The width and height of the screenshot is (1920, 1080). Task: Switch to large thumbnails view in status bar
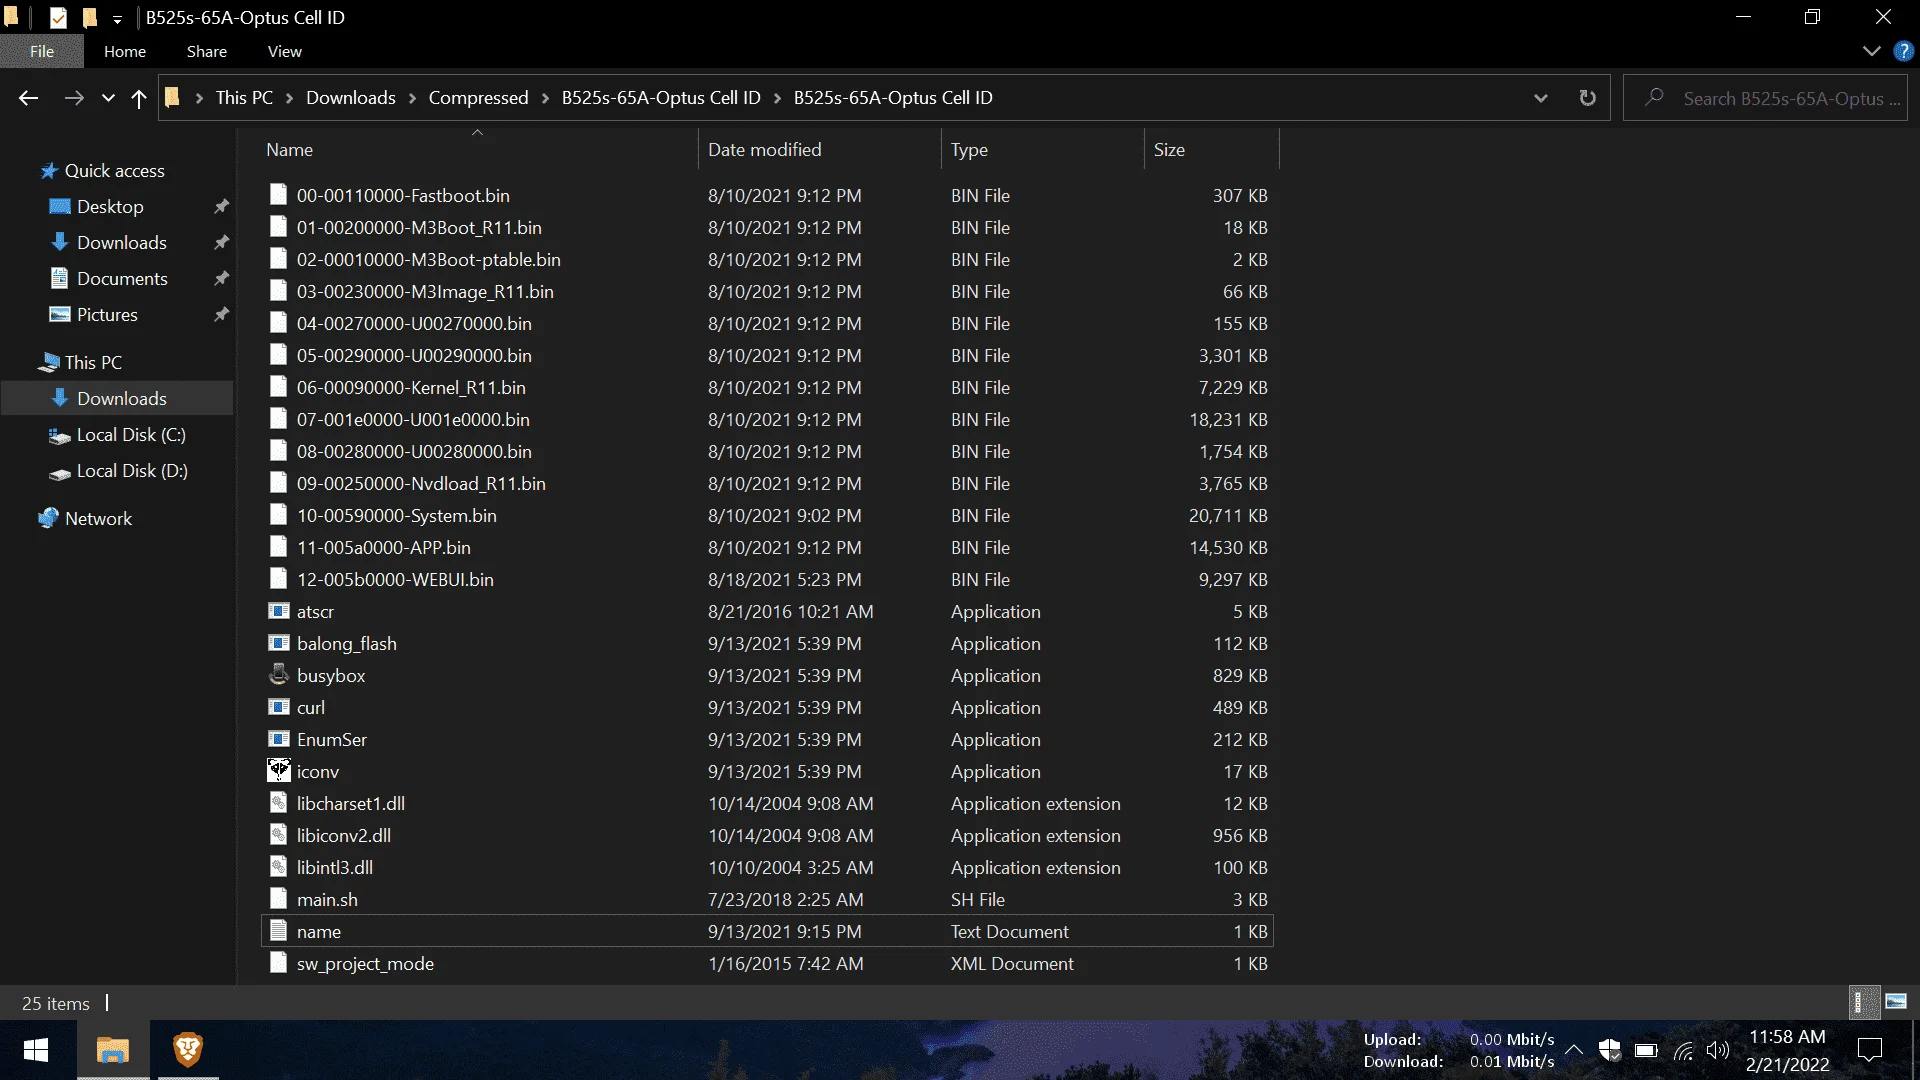tap(1896, 1002)
